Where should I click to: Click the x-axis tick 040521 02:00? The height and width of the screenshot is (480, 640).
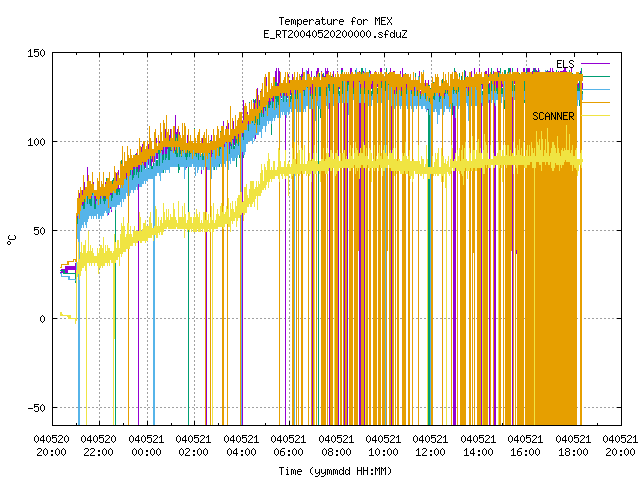pos(193,446)
